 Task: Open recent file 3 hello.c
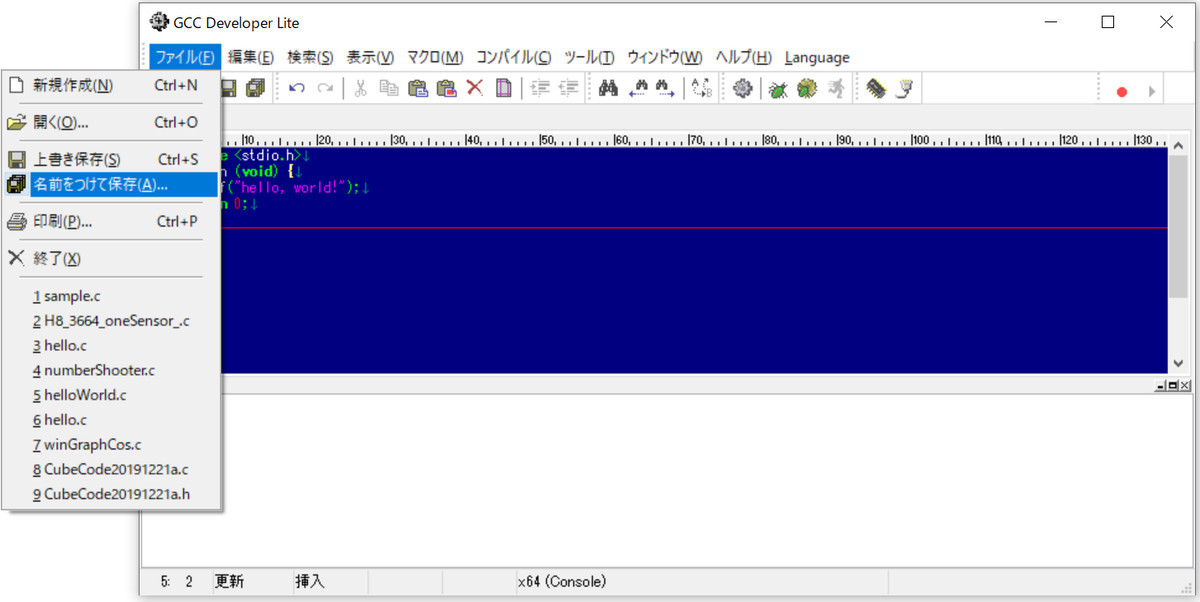[x=112, y=345]
